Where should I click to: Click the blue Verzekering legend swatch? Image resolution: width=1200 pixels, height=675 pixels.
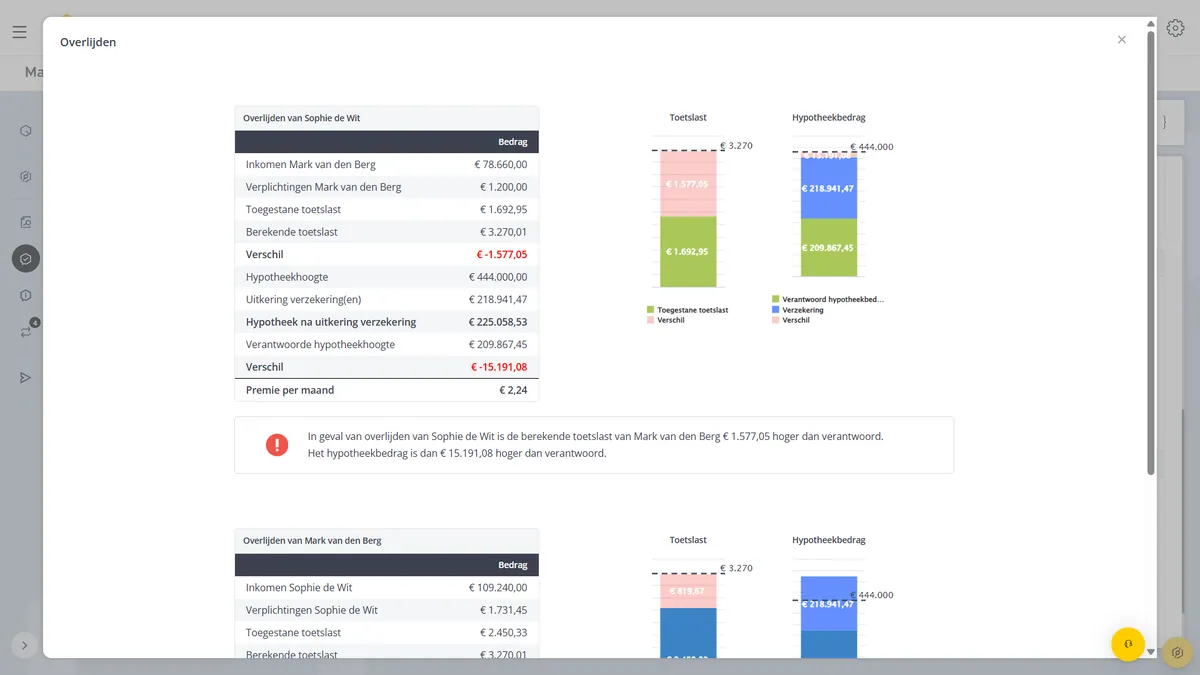pos(775,310)
